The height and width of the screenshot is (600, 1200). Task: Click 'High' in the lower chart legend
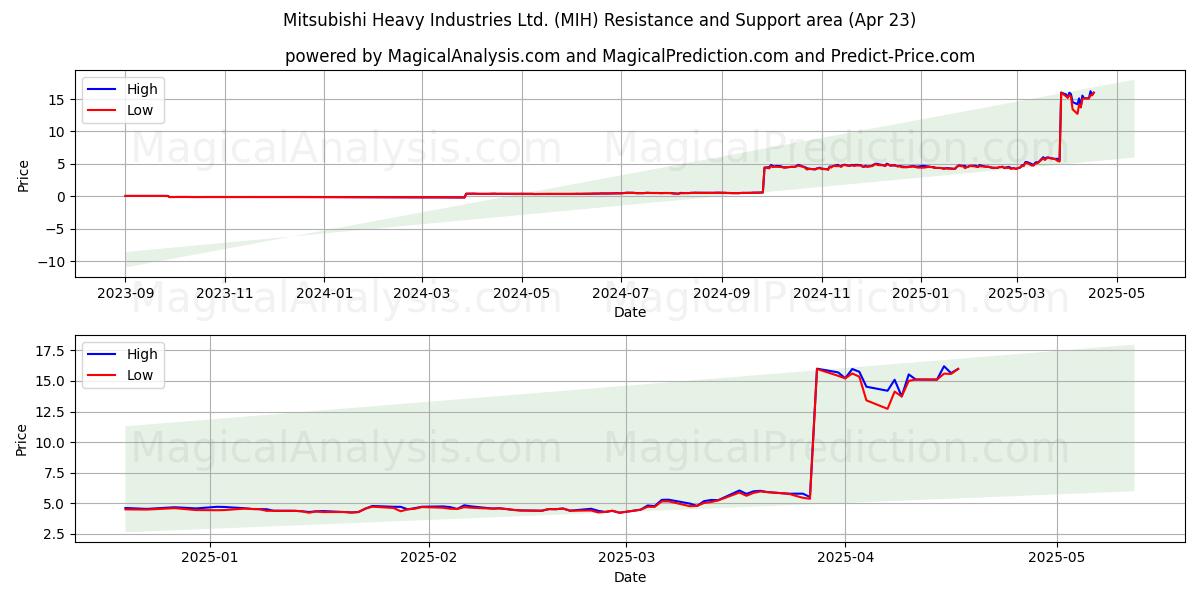(142, 354)
